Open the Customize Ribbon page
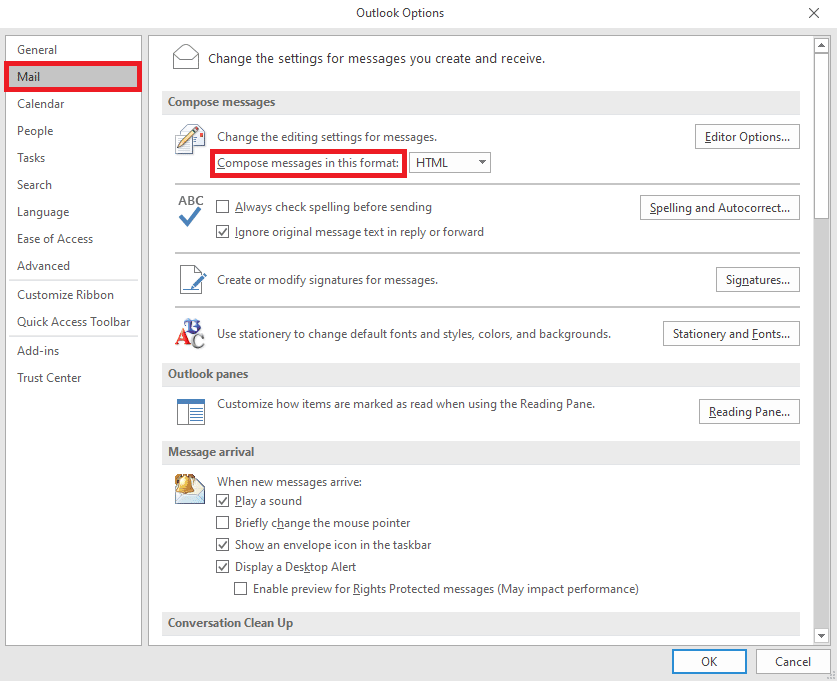This screenshot has height=681, width=837. click(73, 295)
